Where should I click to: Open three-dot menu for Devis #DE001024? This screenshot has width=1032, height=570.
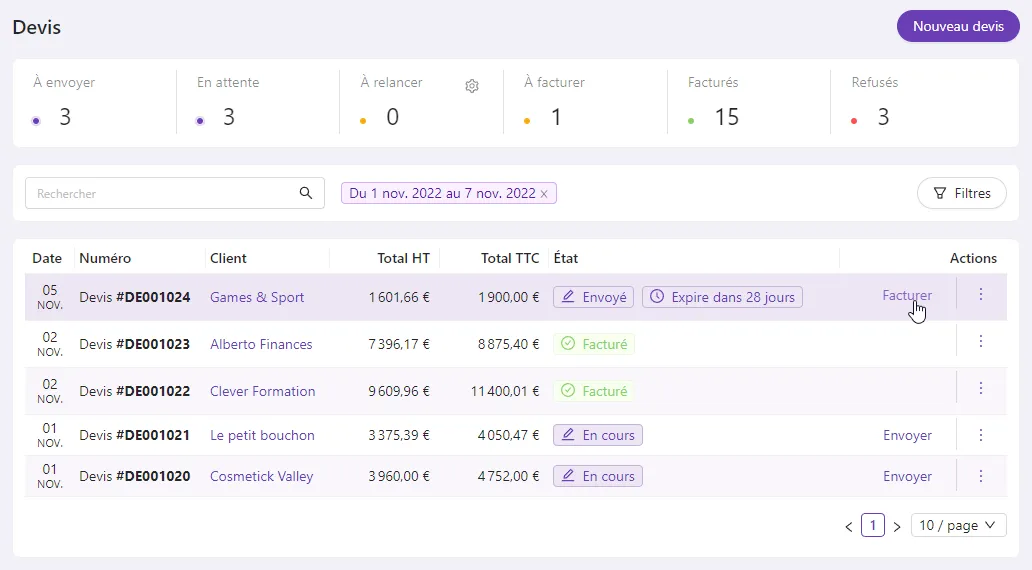pyautogui.click(x=981, y=294)
